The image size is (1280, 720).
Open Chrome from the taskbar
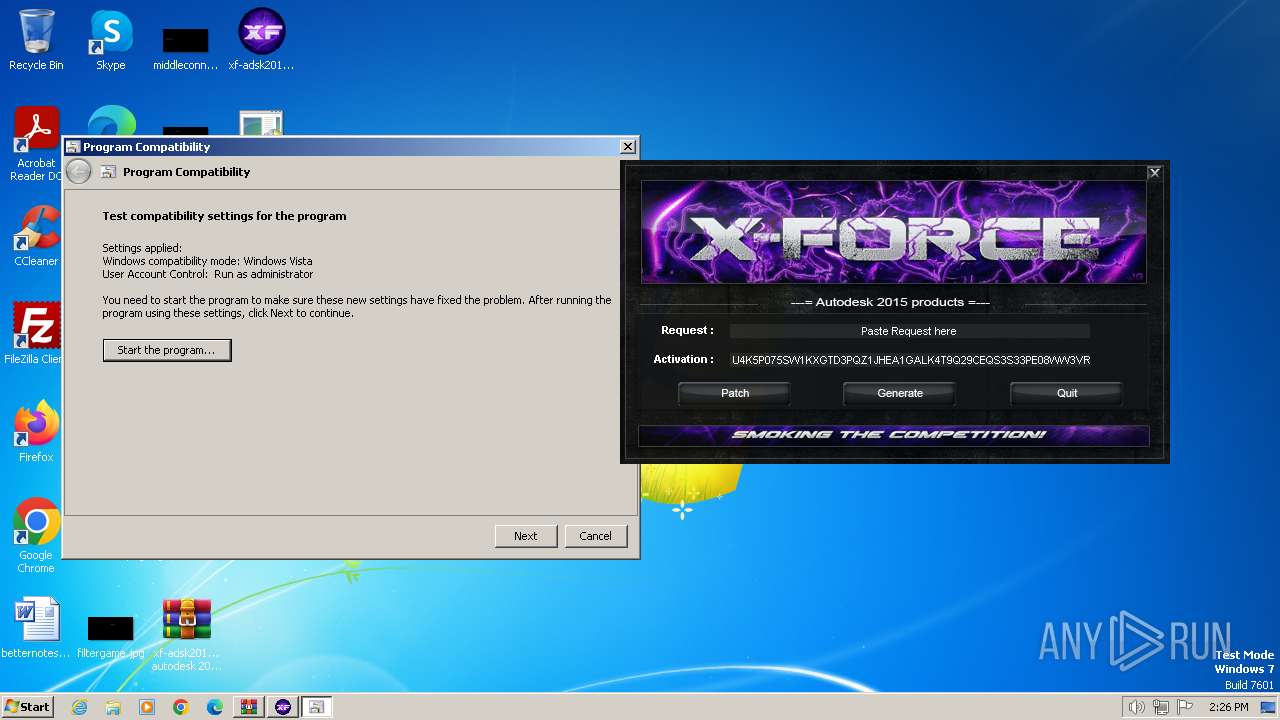point(181,707)
